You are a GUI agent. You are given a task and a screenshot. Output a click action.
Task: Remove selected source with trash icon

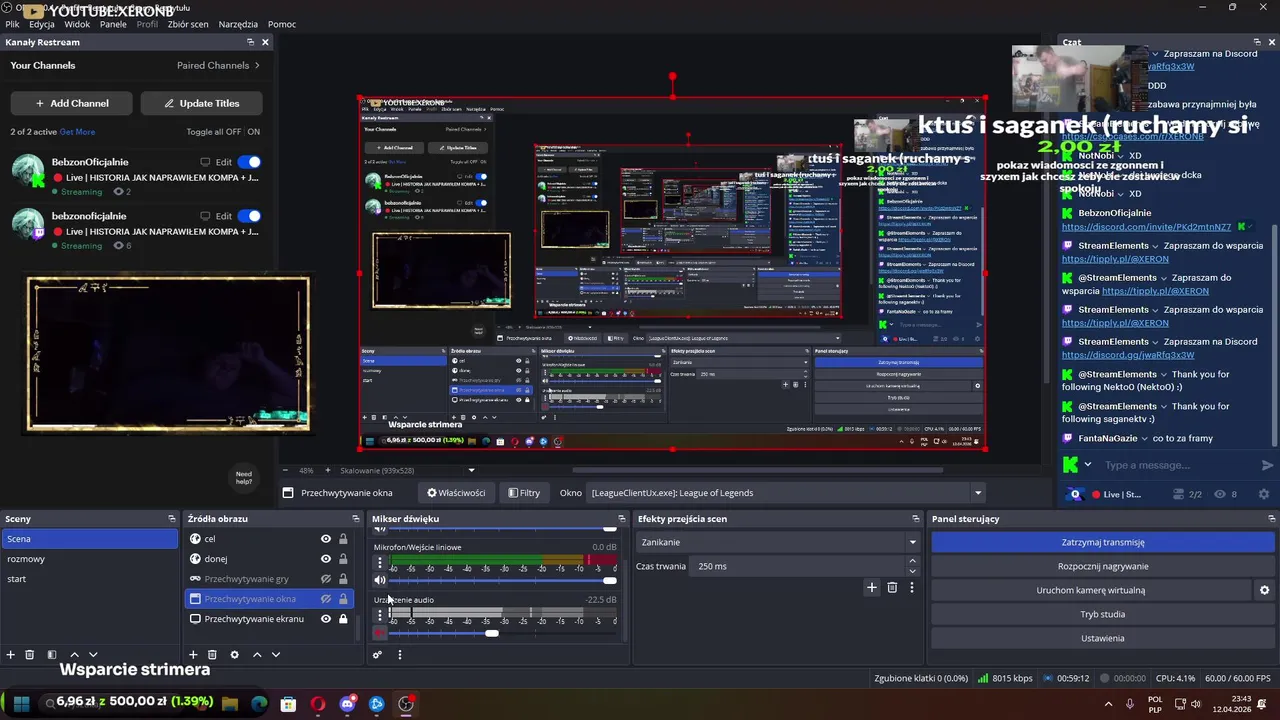pos(212,655)
